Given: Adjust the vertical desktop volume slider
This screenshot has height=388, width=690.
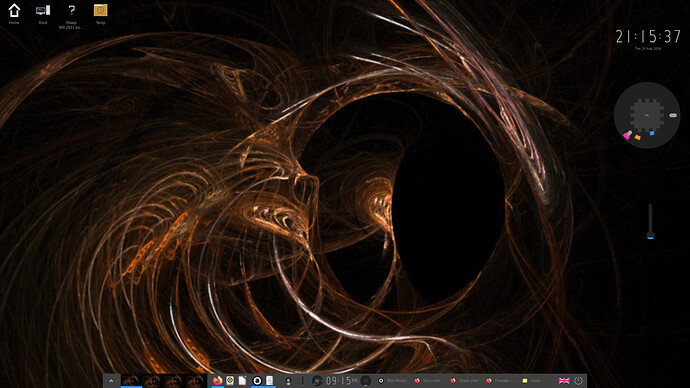Looking at the screenshot, I should 650,221.
